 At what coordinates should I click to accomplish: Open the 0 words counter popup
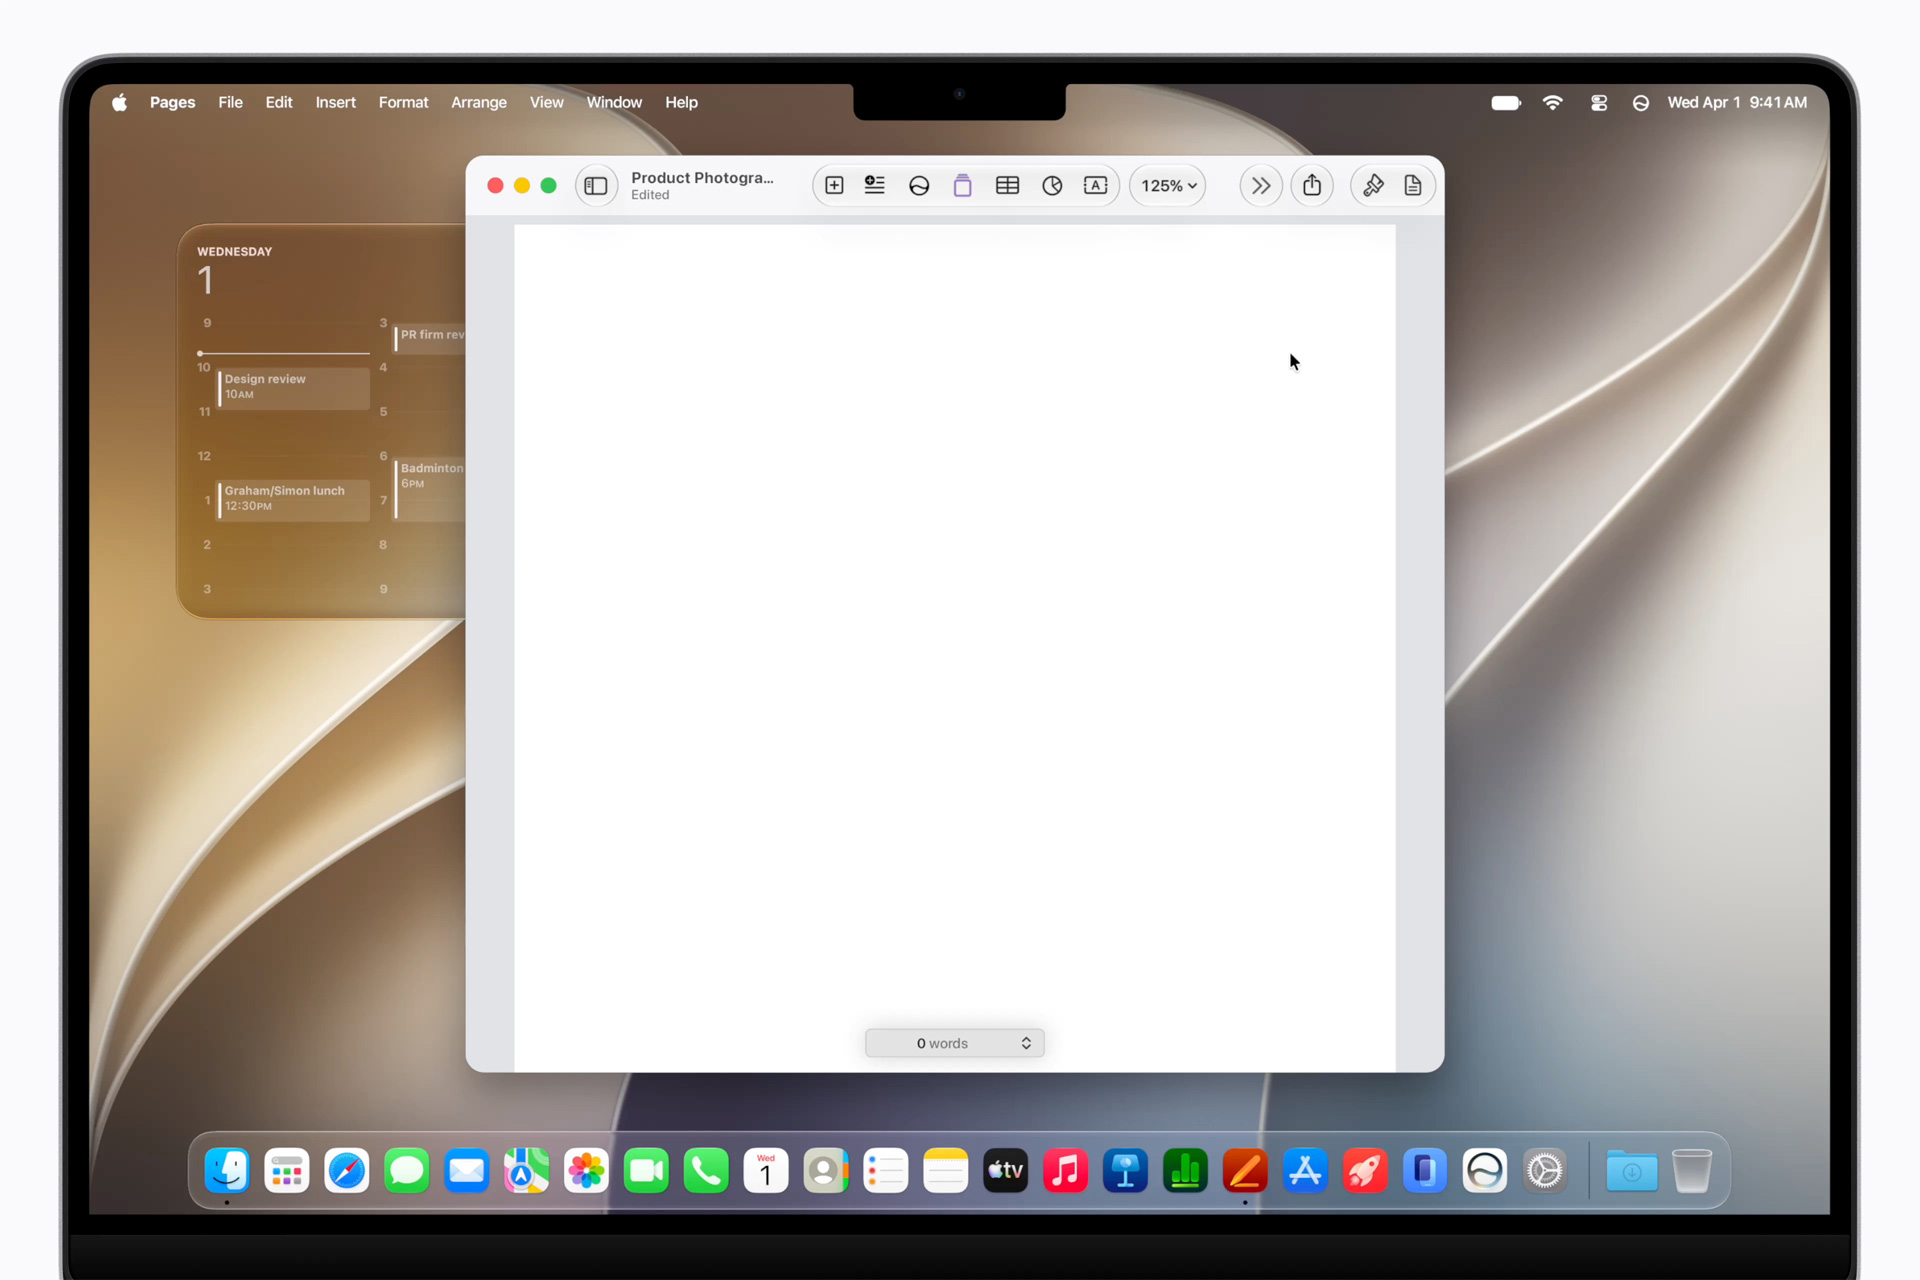(x=955, y=1043)
